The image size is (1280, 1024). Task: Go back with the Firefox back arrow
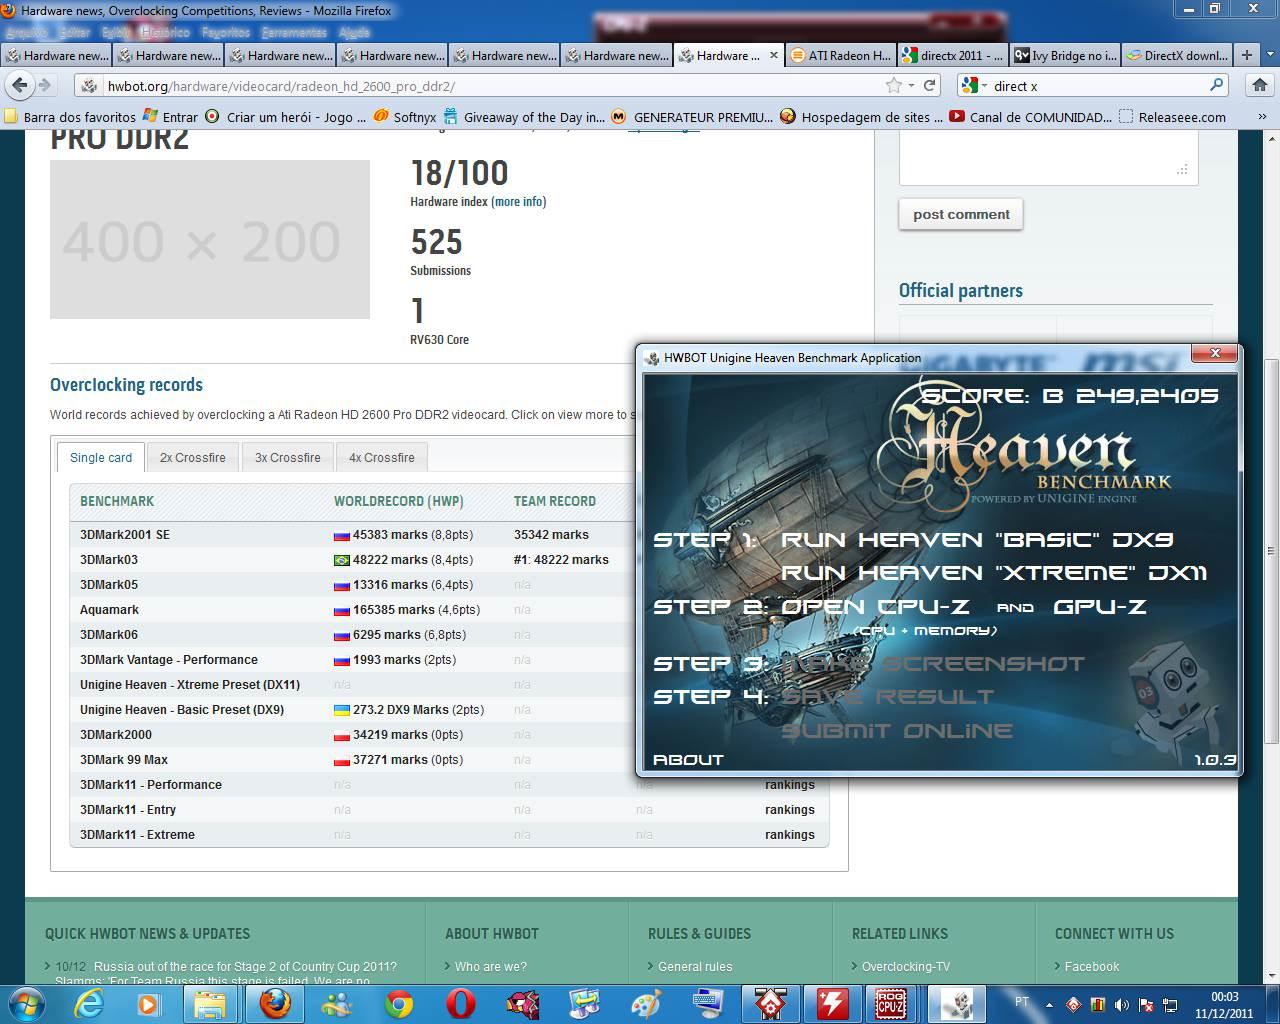pyautogui.click(x=21, y=86)
